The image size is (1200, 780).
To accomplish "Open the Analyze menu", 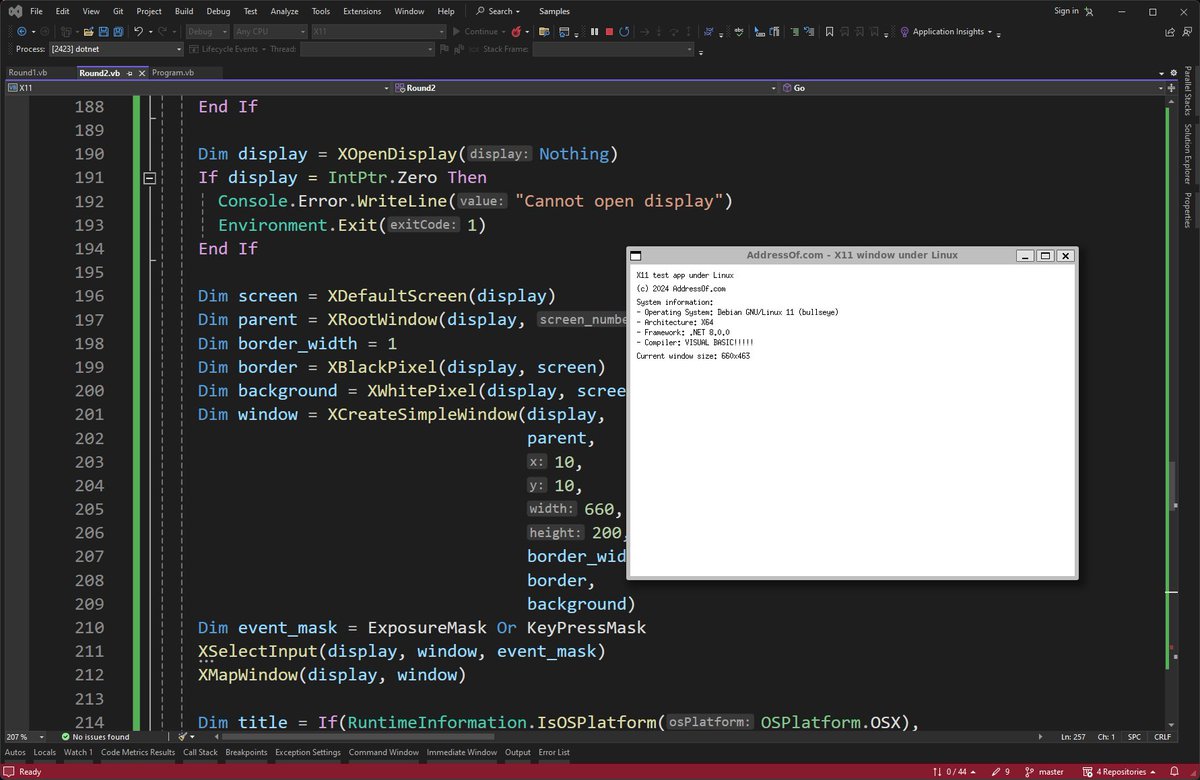I will pos(284,11).
